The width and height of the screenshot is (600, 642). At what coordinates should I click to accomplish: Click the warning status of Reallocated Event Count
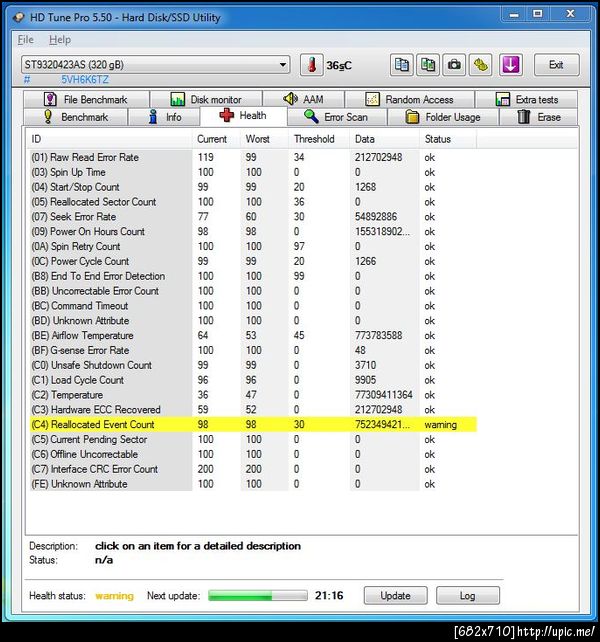[440, 425]
